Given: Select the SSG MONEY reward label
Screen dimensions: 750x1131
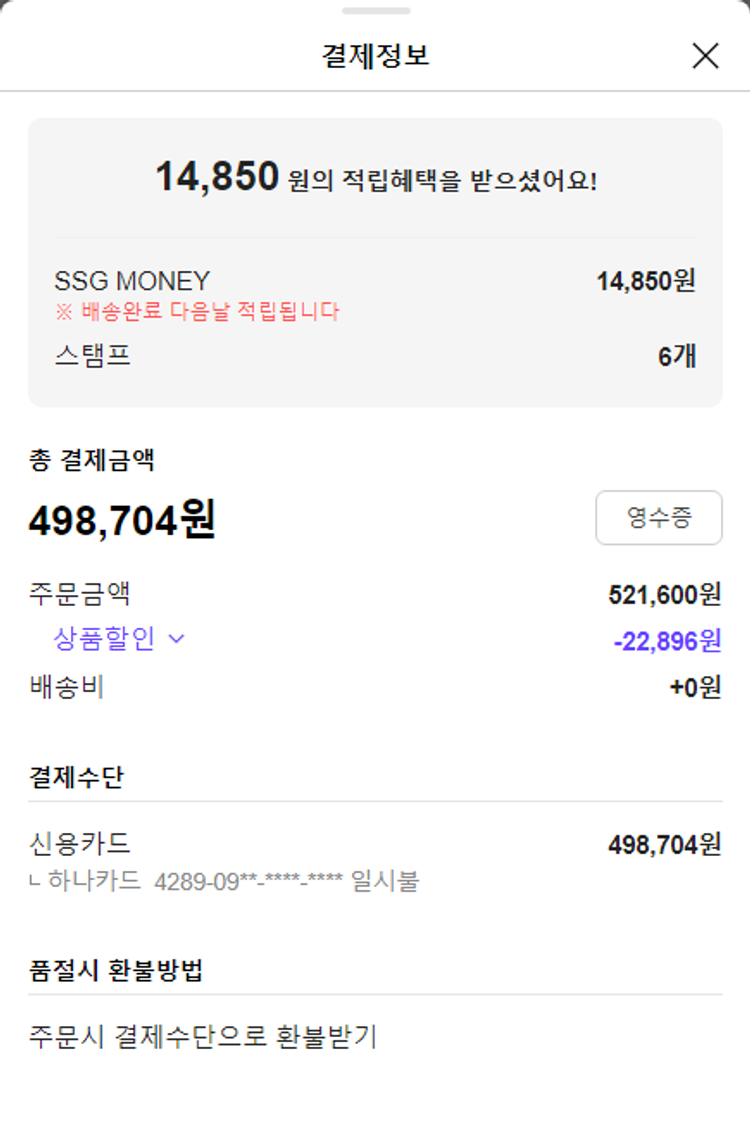Looking at the screenshot, I should pos(132,281).
